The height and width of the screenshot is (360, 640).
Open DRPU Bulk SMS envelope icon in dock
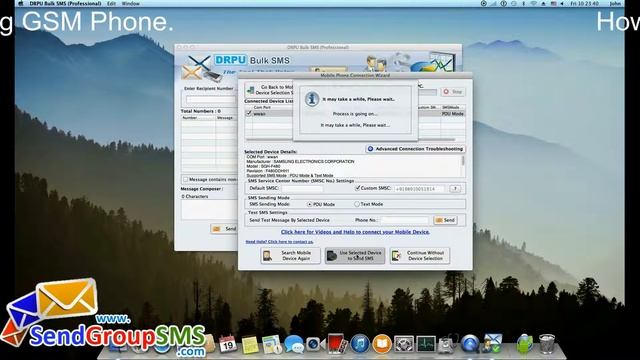(x=492, y=343)
